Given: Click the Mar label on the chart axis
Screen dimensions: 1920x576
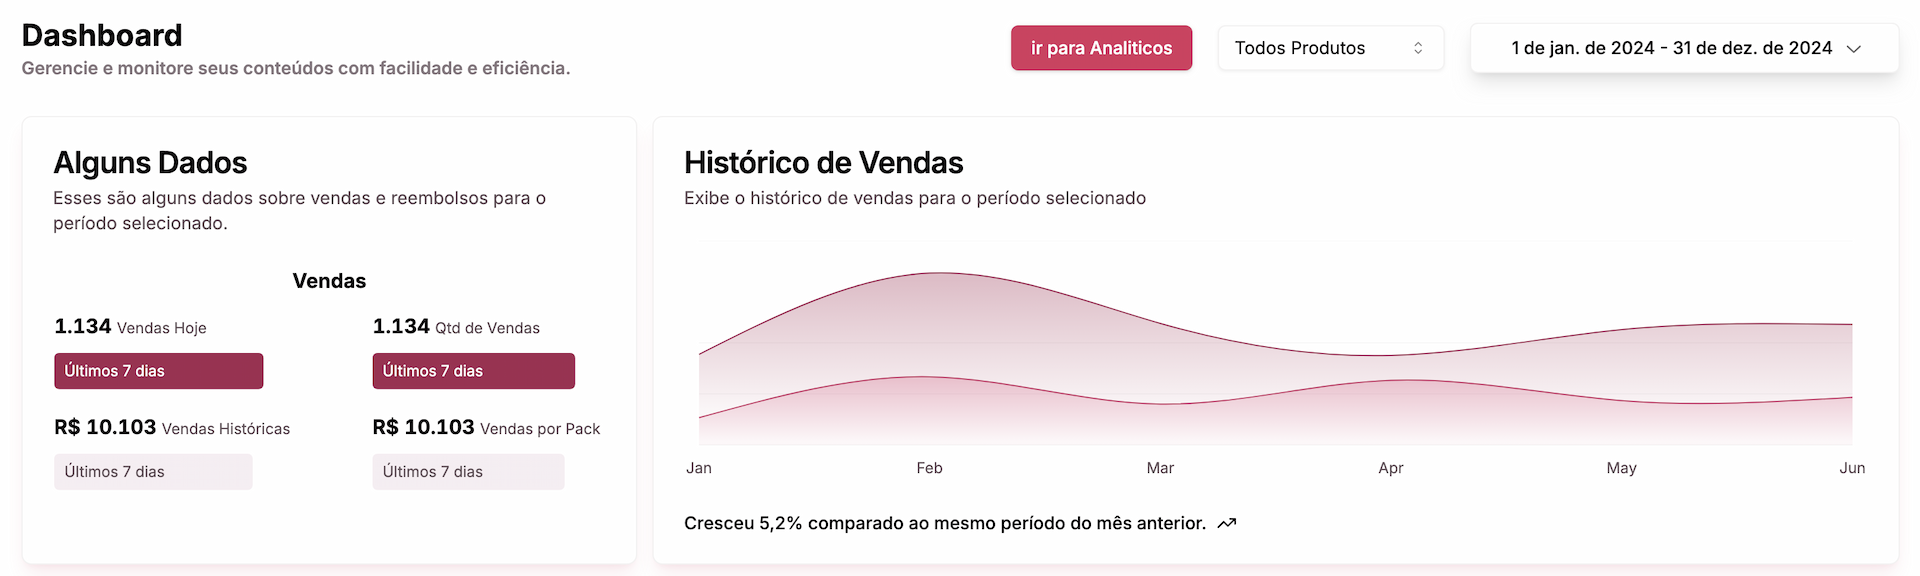Looking at the screenshot, I should 1159,467.
